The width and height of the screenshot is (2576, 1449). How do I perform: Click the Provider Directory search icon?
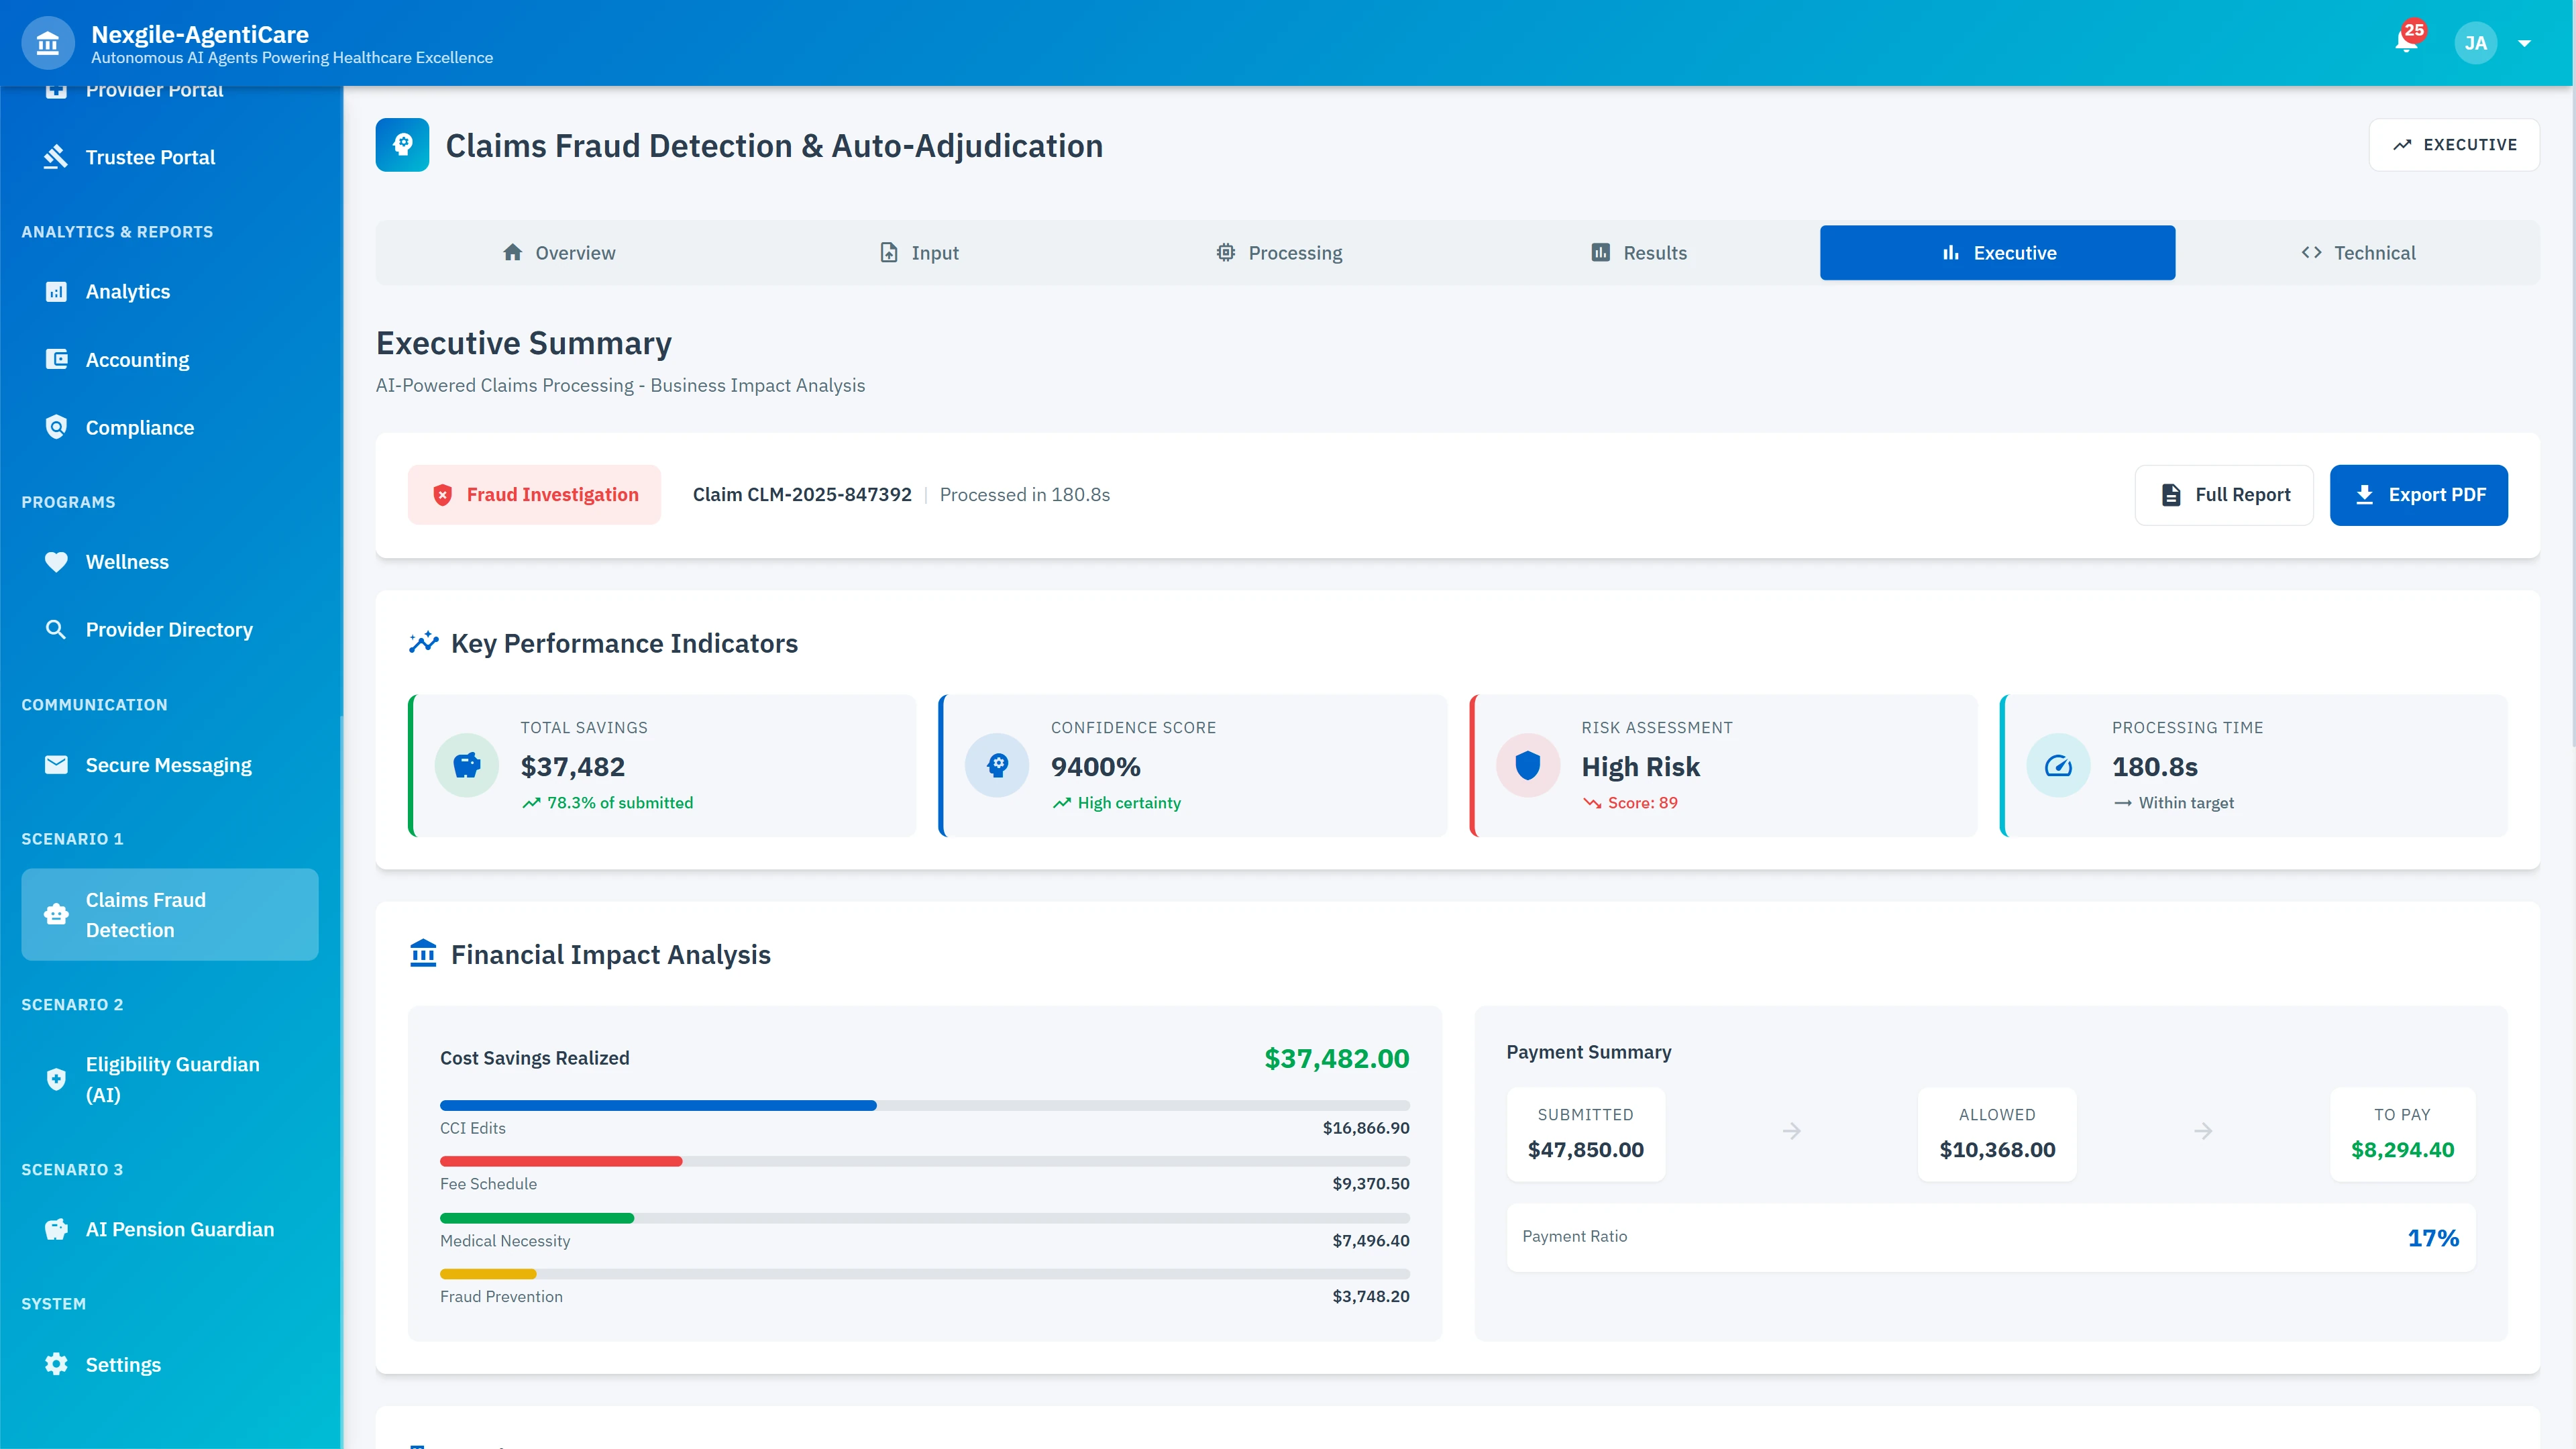(56, 629)
